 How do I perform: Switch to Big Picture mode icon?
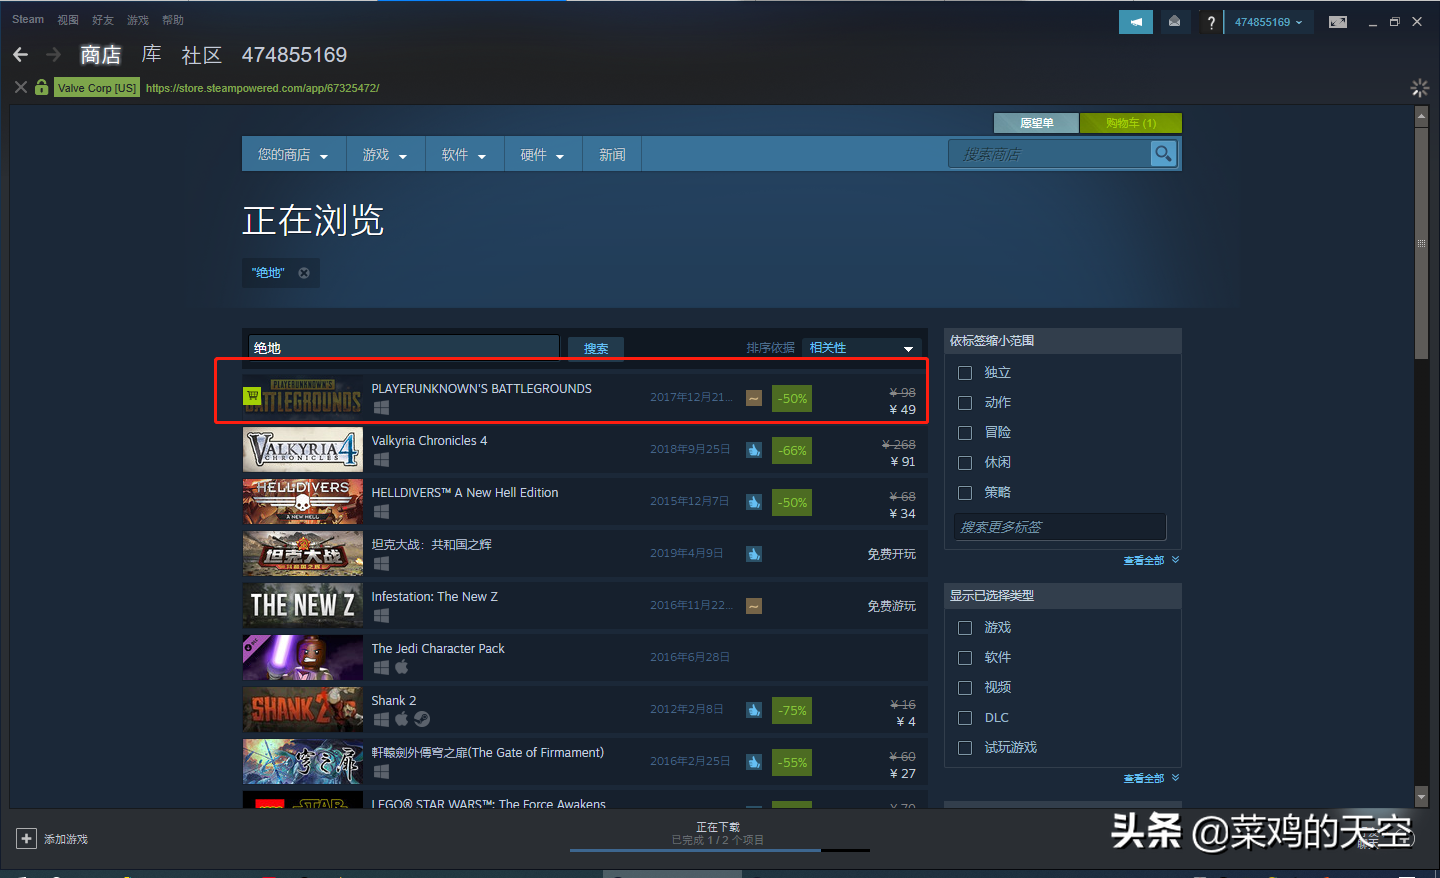[x=1338, y=22]
